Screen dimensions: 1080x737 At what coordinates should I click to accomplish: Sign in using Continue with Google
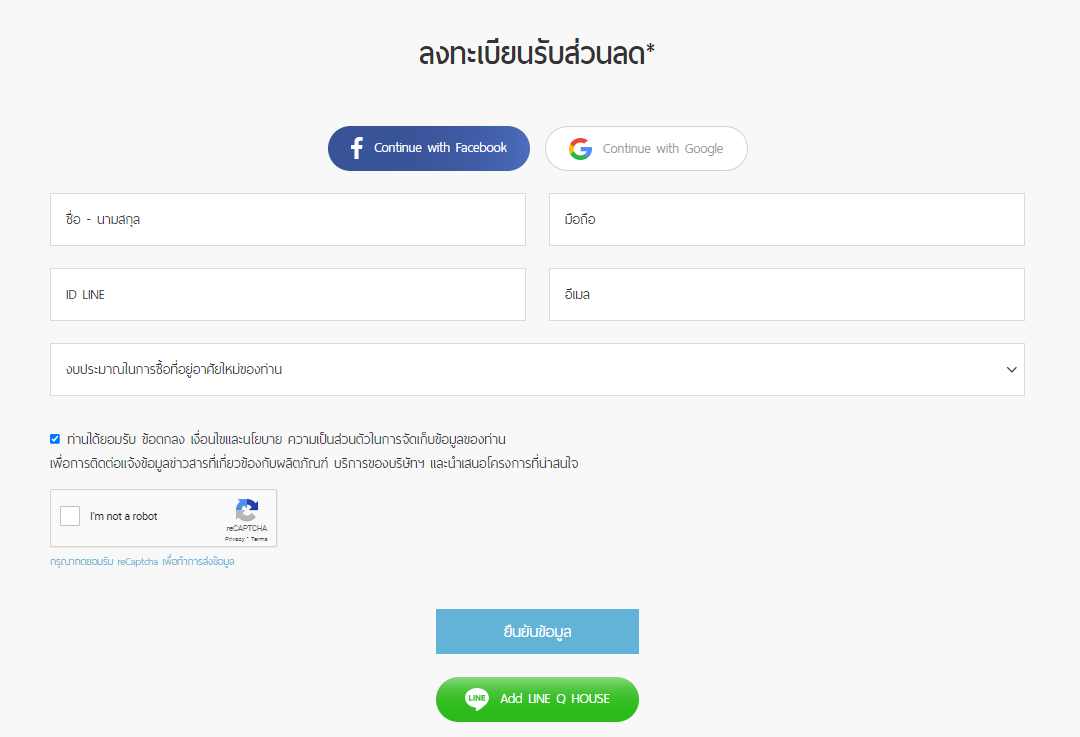point(646,149)
